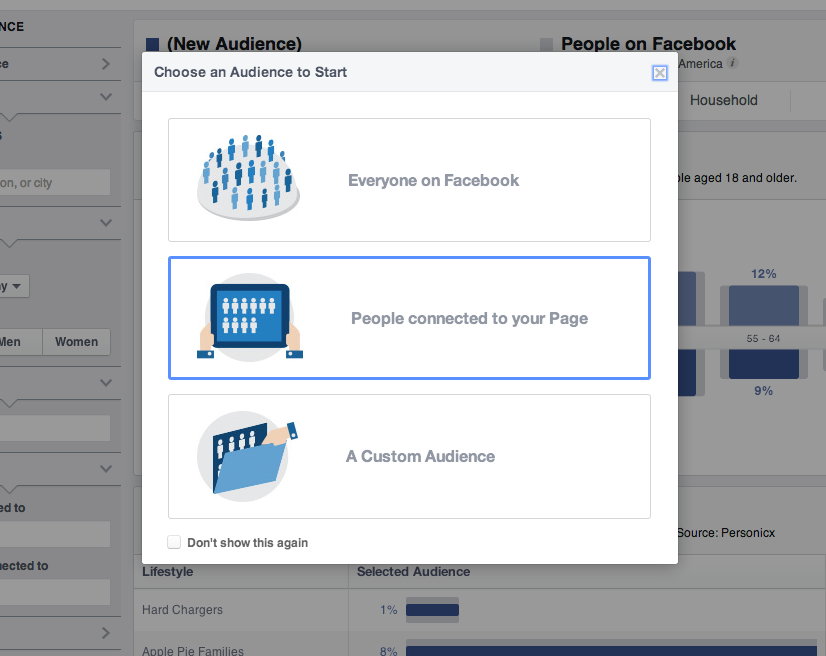The image size is (826, 656).
Task: Close the Choose an Audience dialog
Action: [x=660, y=73]
